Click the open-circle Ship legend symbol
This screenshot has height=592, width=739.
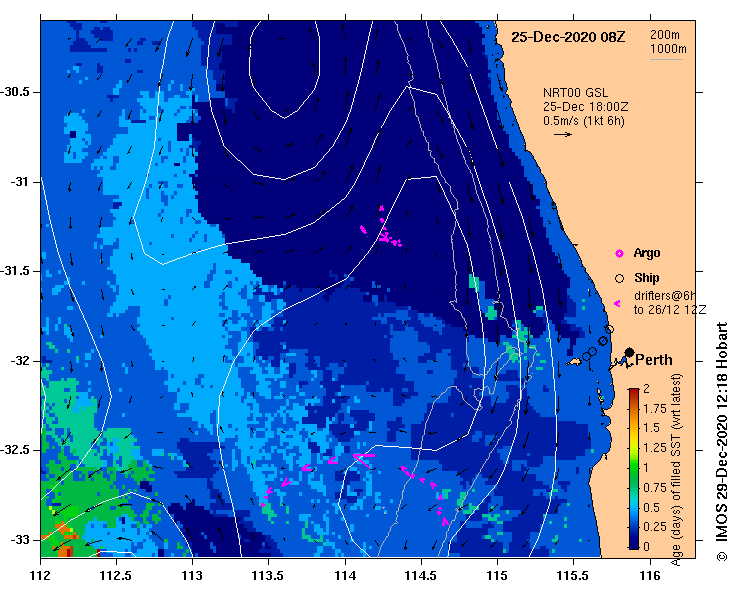[x=619, y=279]
